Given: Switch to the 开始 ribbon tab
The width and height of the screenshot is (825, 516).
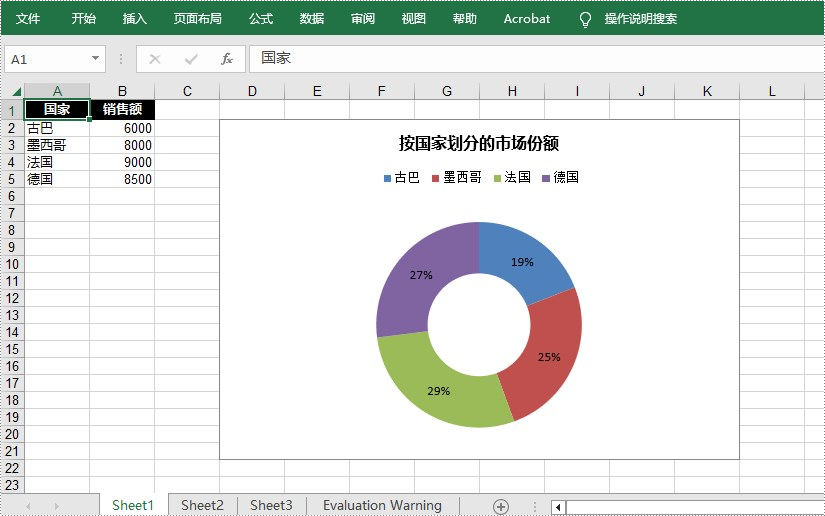Looking at the screenshot, I should 84,19.
